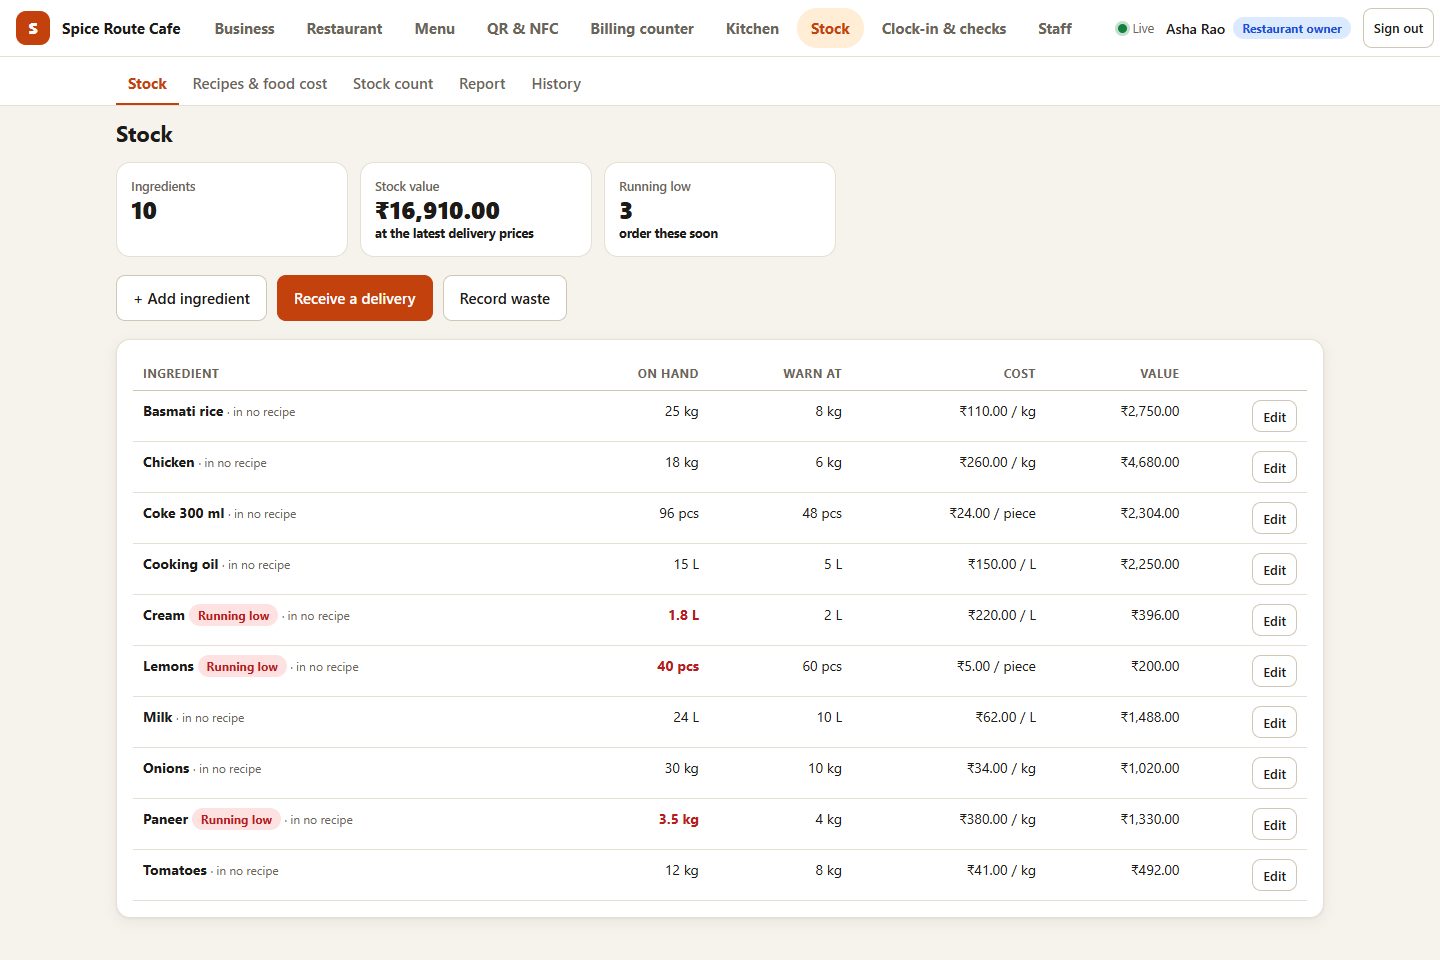Image resolution: width=1440 pixels, height=960 pixels.
Task: Open QR & NFC page
Action: coord(523,29)
